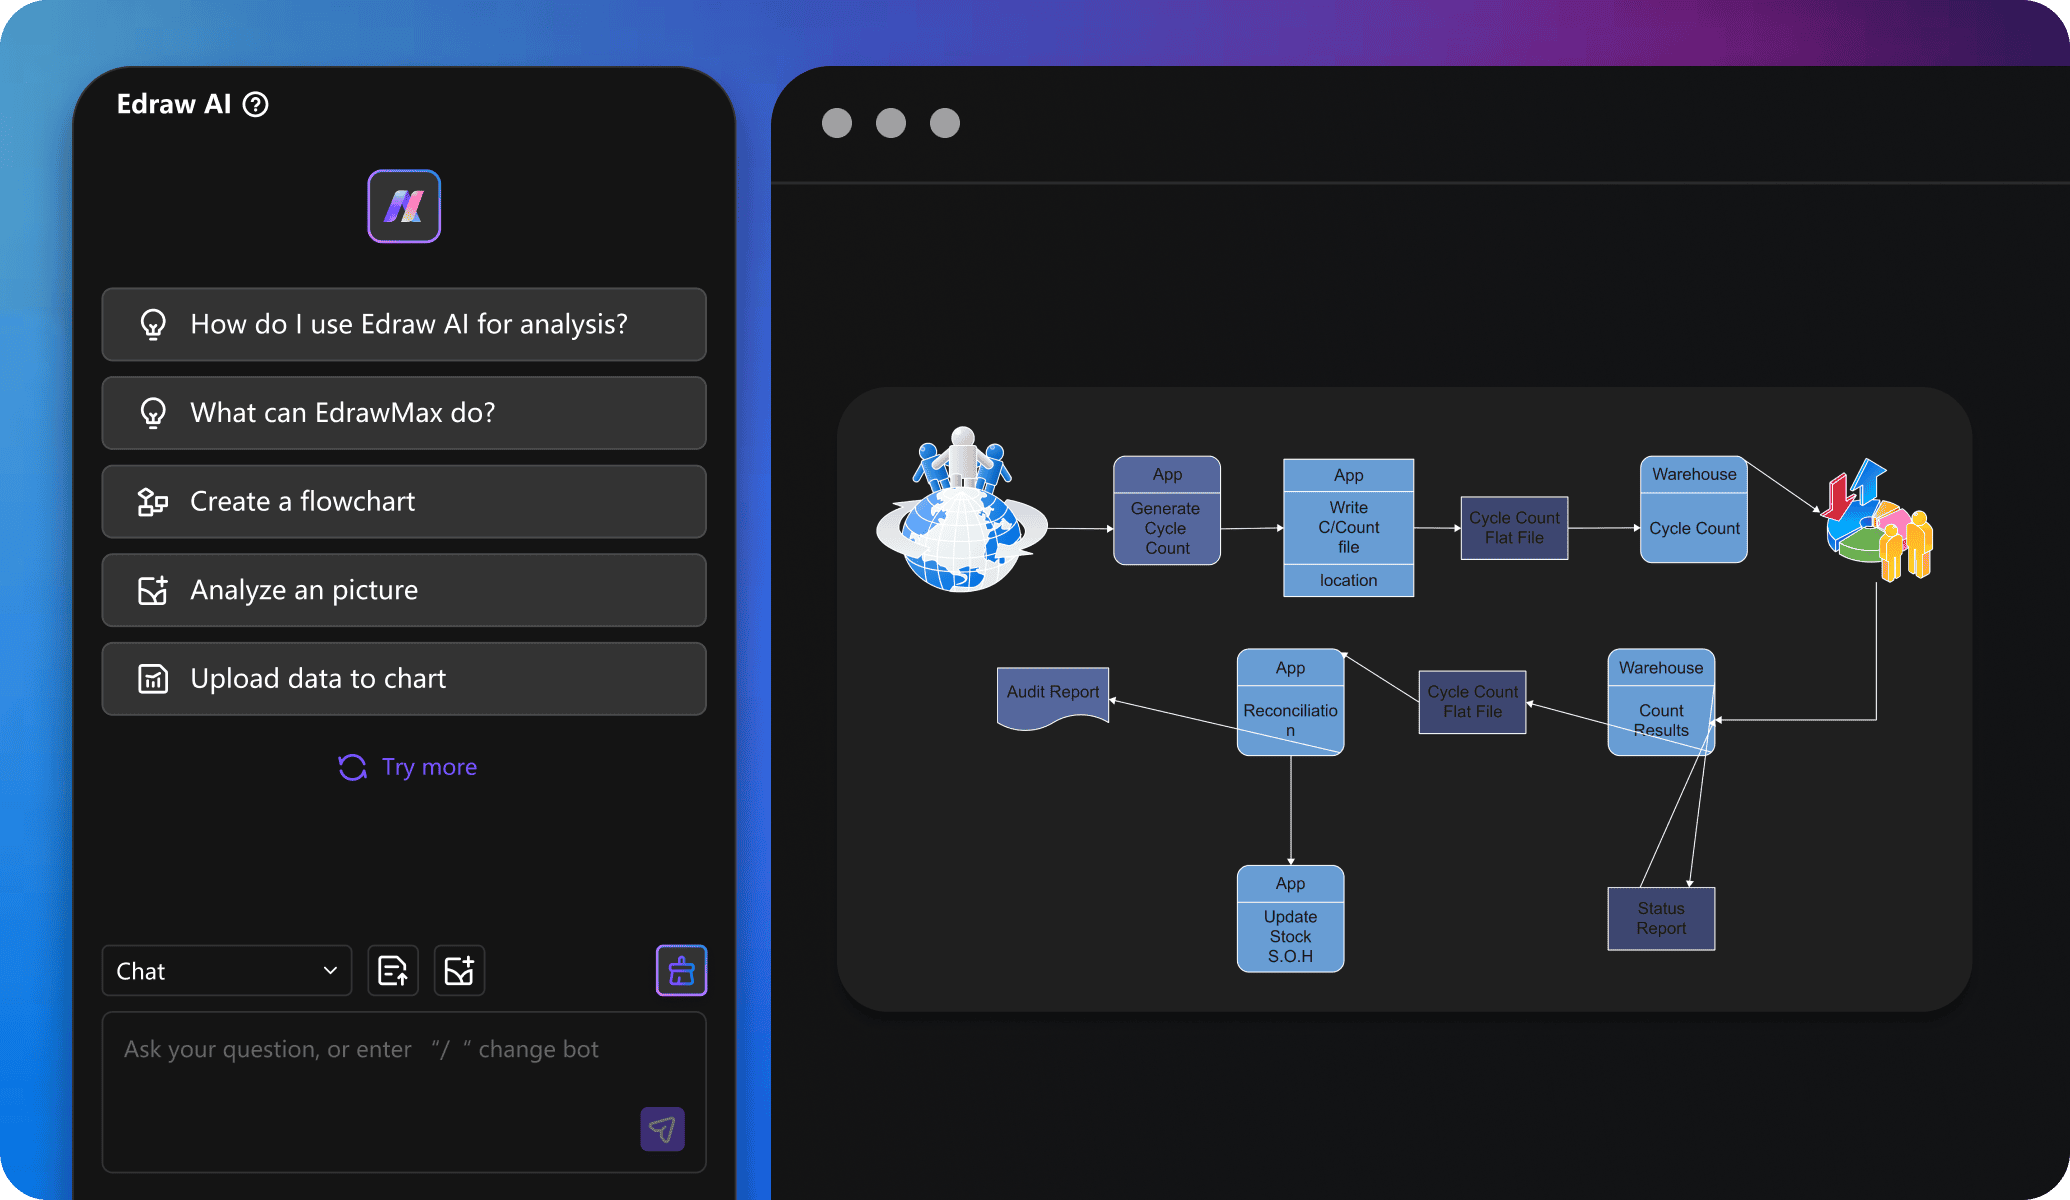Click the Analyze a picture icon

(x=153, y=589)
